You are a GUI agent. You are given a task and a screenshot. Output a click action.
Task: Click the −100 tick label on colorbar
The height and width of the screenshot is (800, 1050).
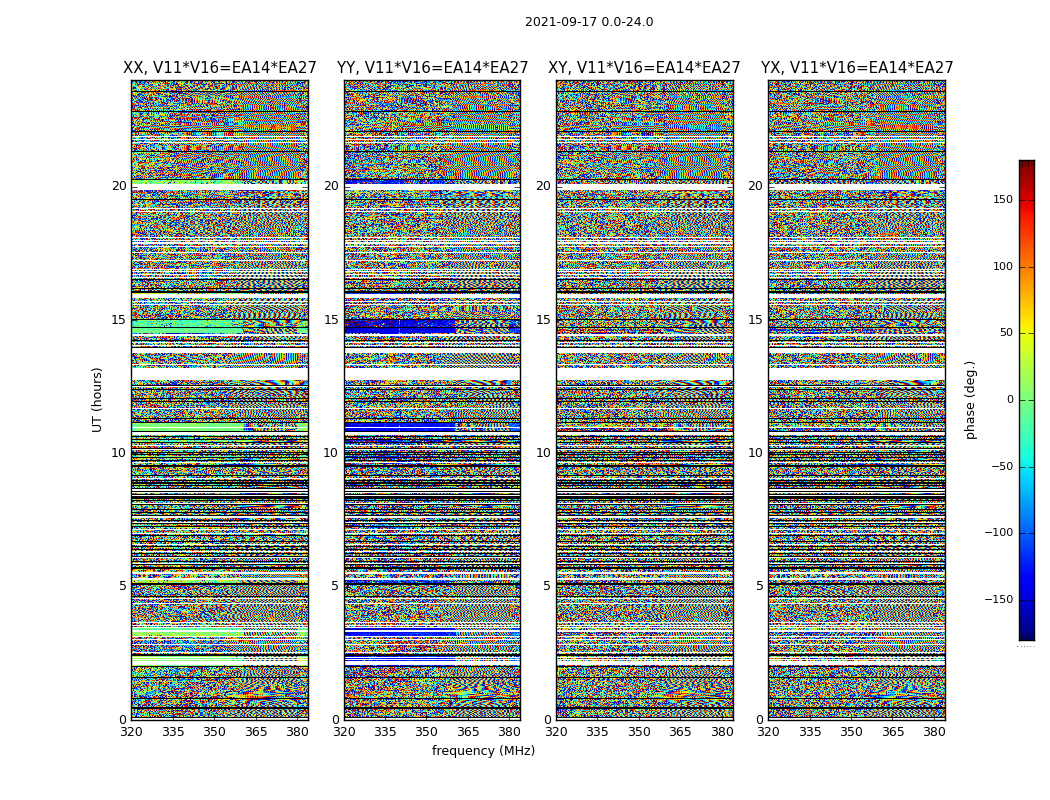[x=999, y=533]
